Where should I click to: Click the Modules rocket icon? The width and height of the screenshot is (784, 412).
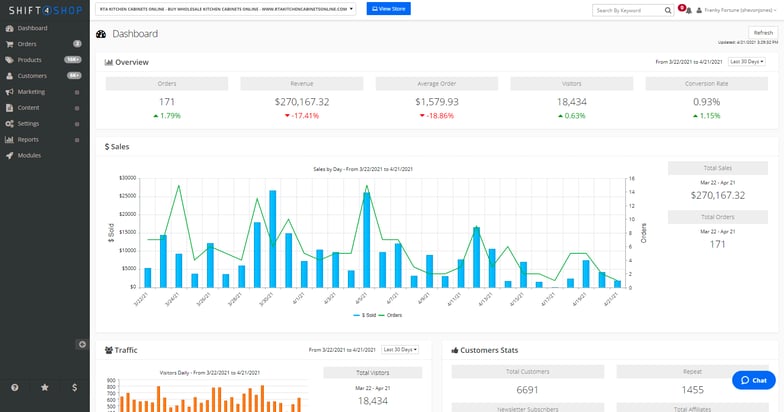10,156
